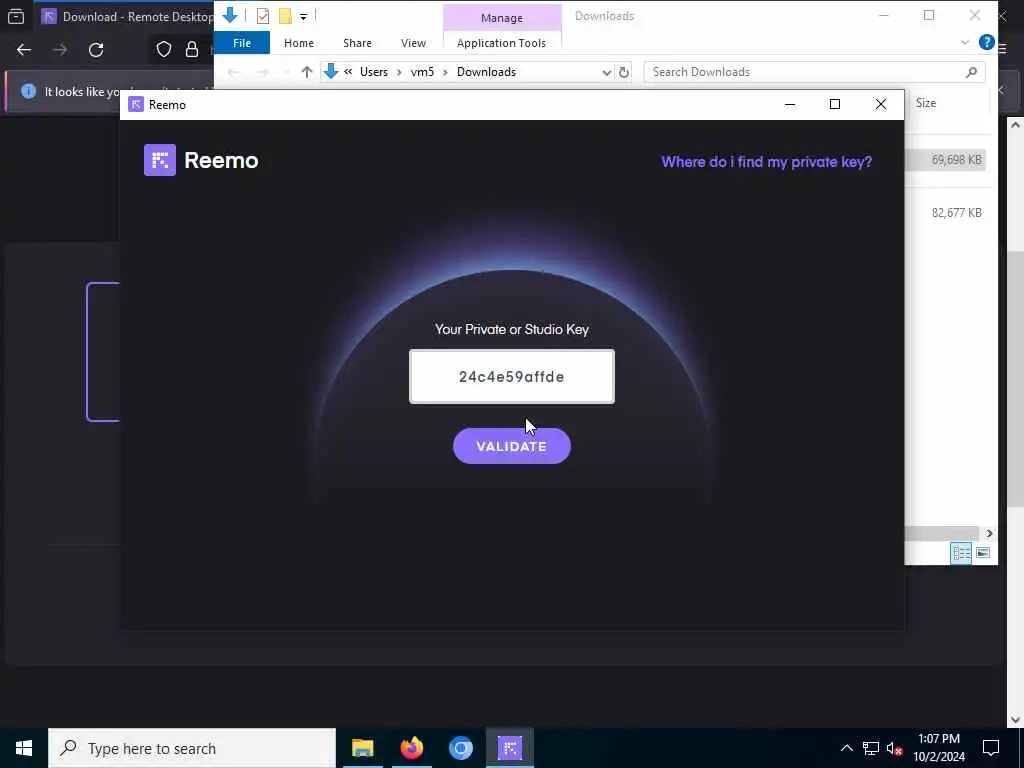Click the network icon in system tray
The height and width of the screenshot is (768, 1024).
(x=871, y=748)
